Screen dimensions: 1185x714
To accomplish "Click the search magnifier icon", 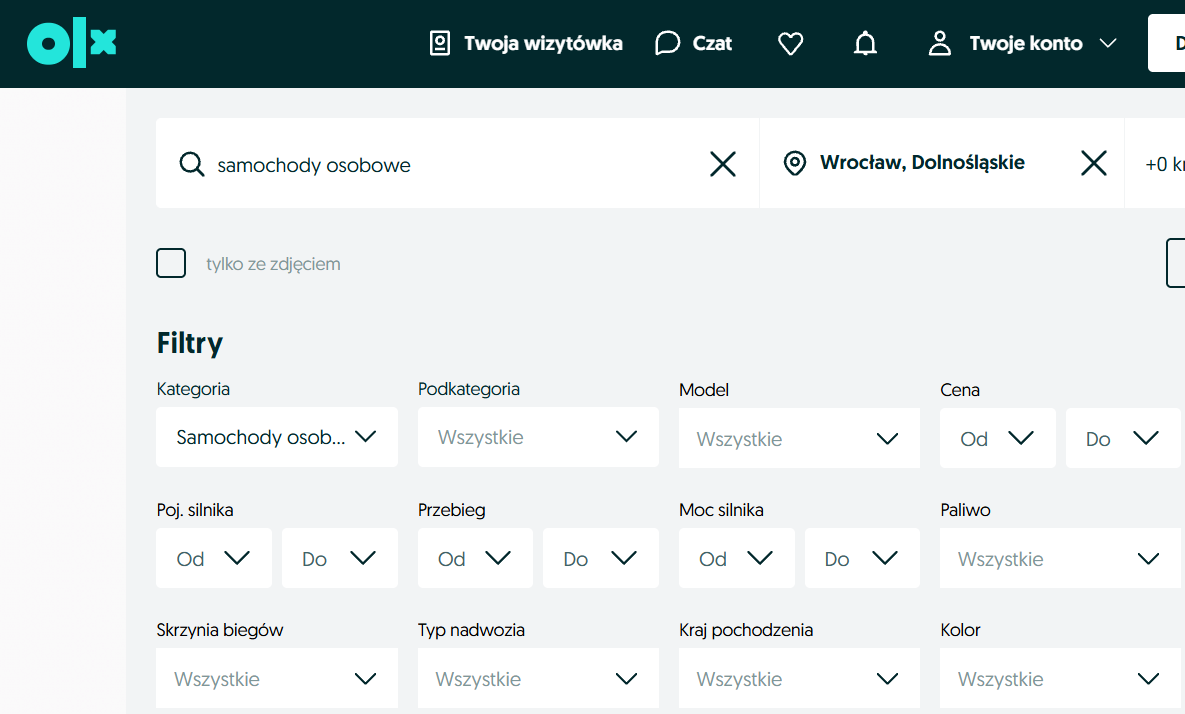I will coord(192,164).
